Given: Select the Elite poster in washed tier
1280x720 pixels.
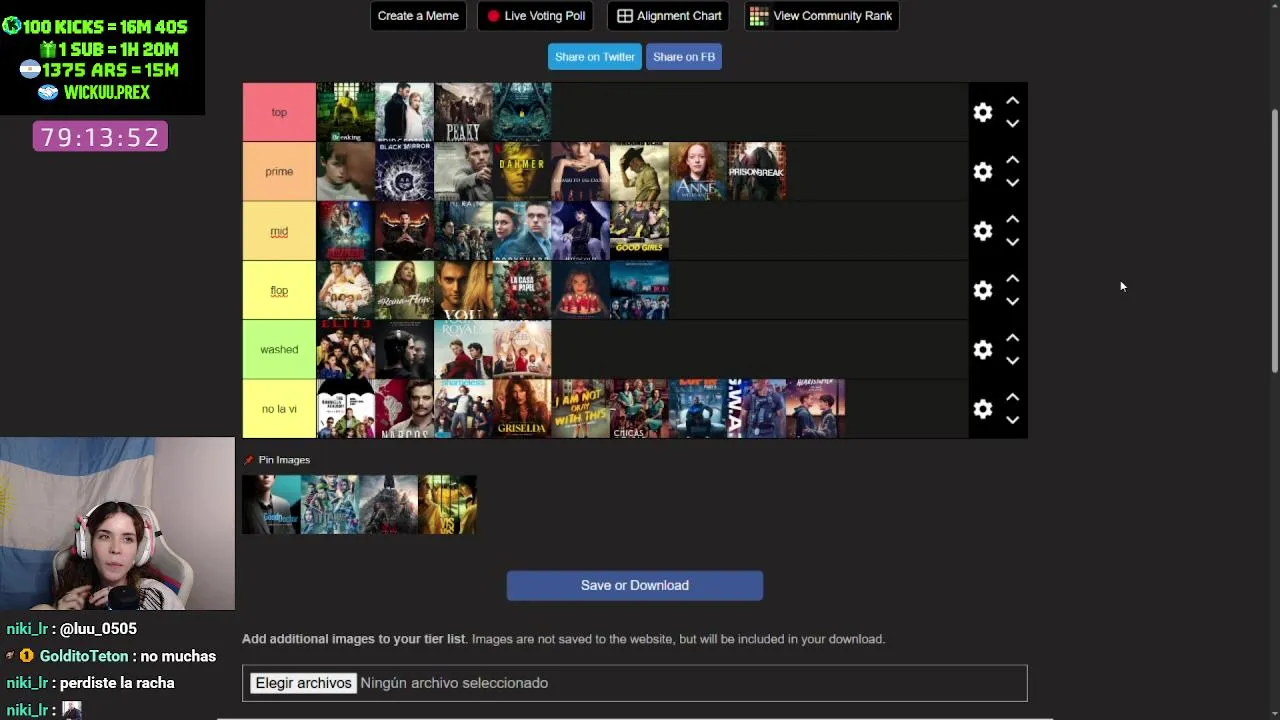Looking at the screenshot, I should click(x=346, y=350).
